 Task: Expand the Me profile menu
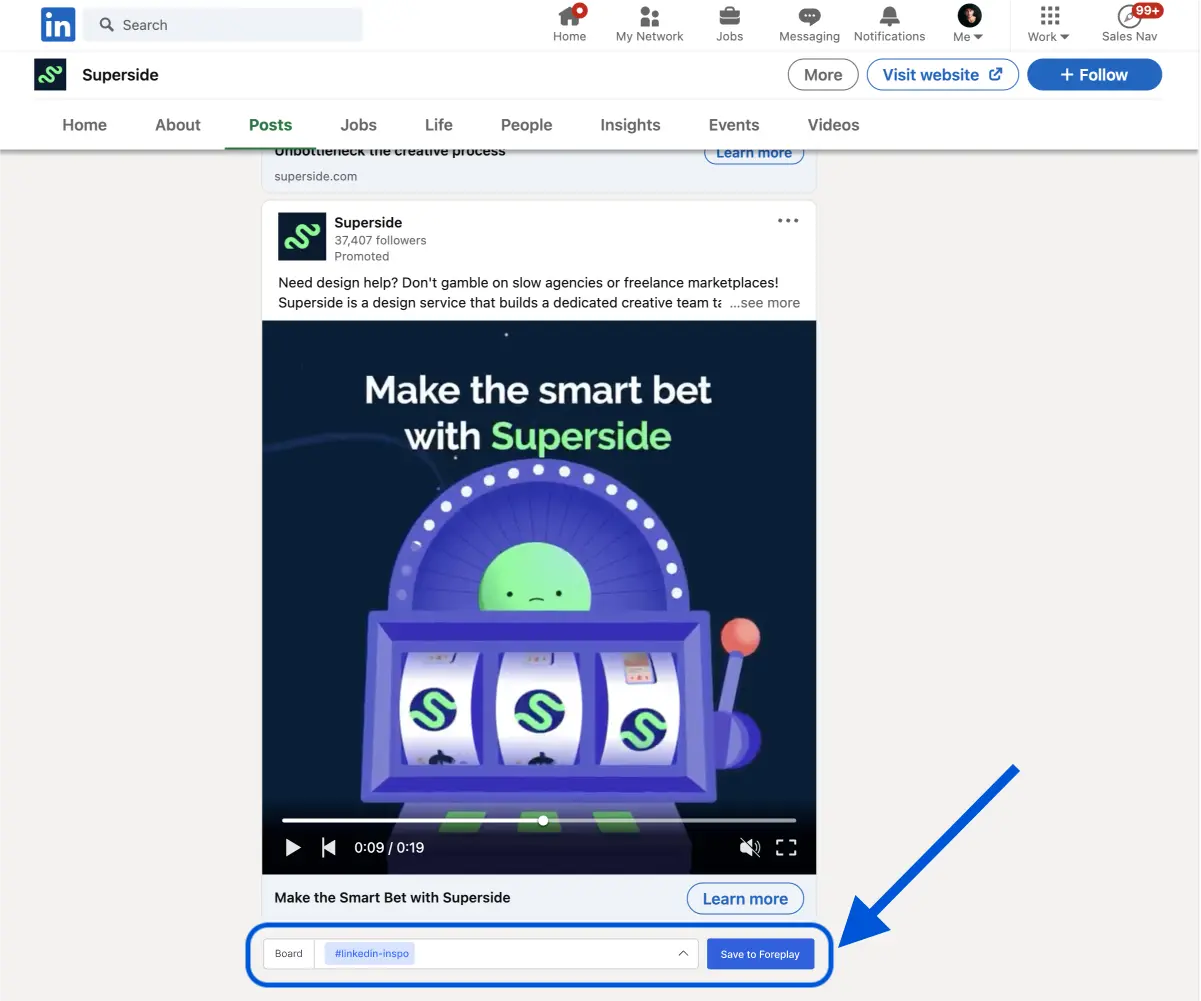coord(968,24)
